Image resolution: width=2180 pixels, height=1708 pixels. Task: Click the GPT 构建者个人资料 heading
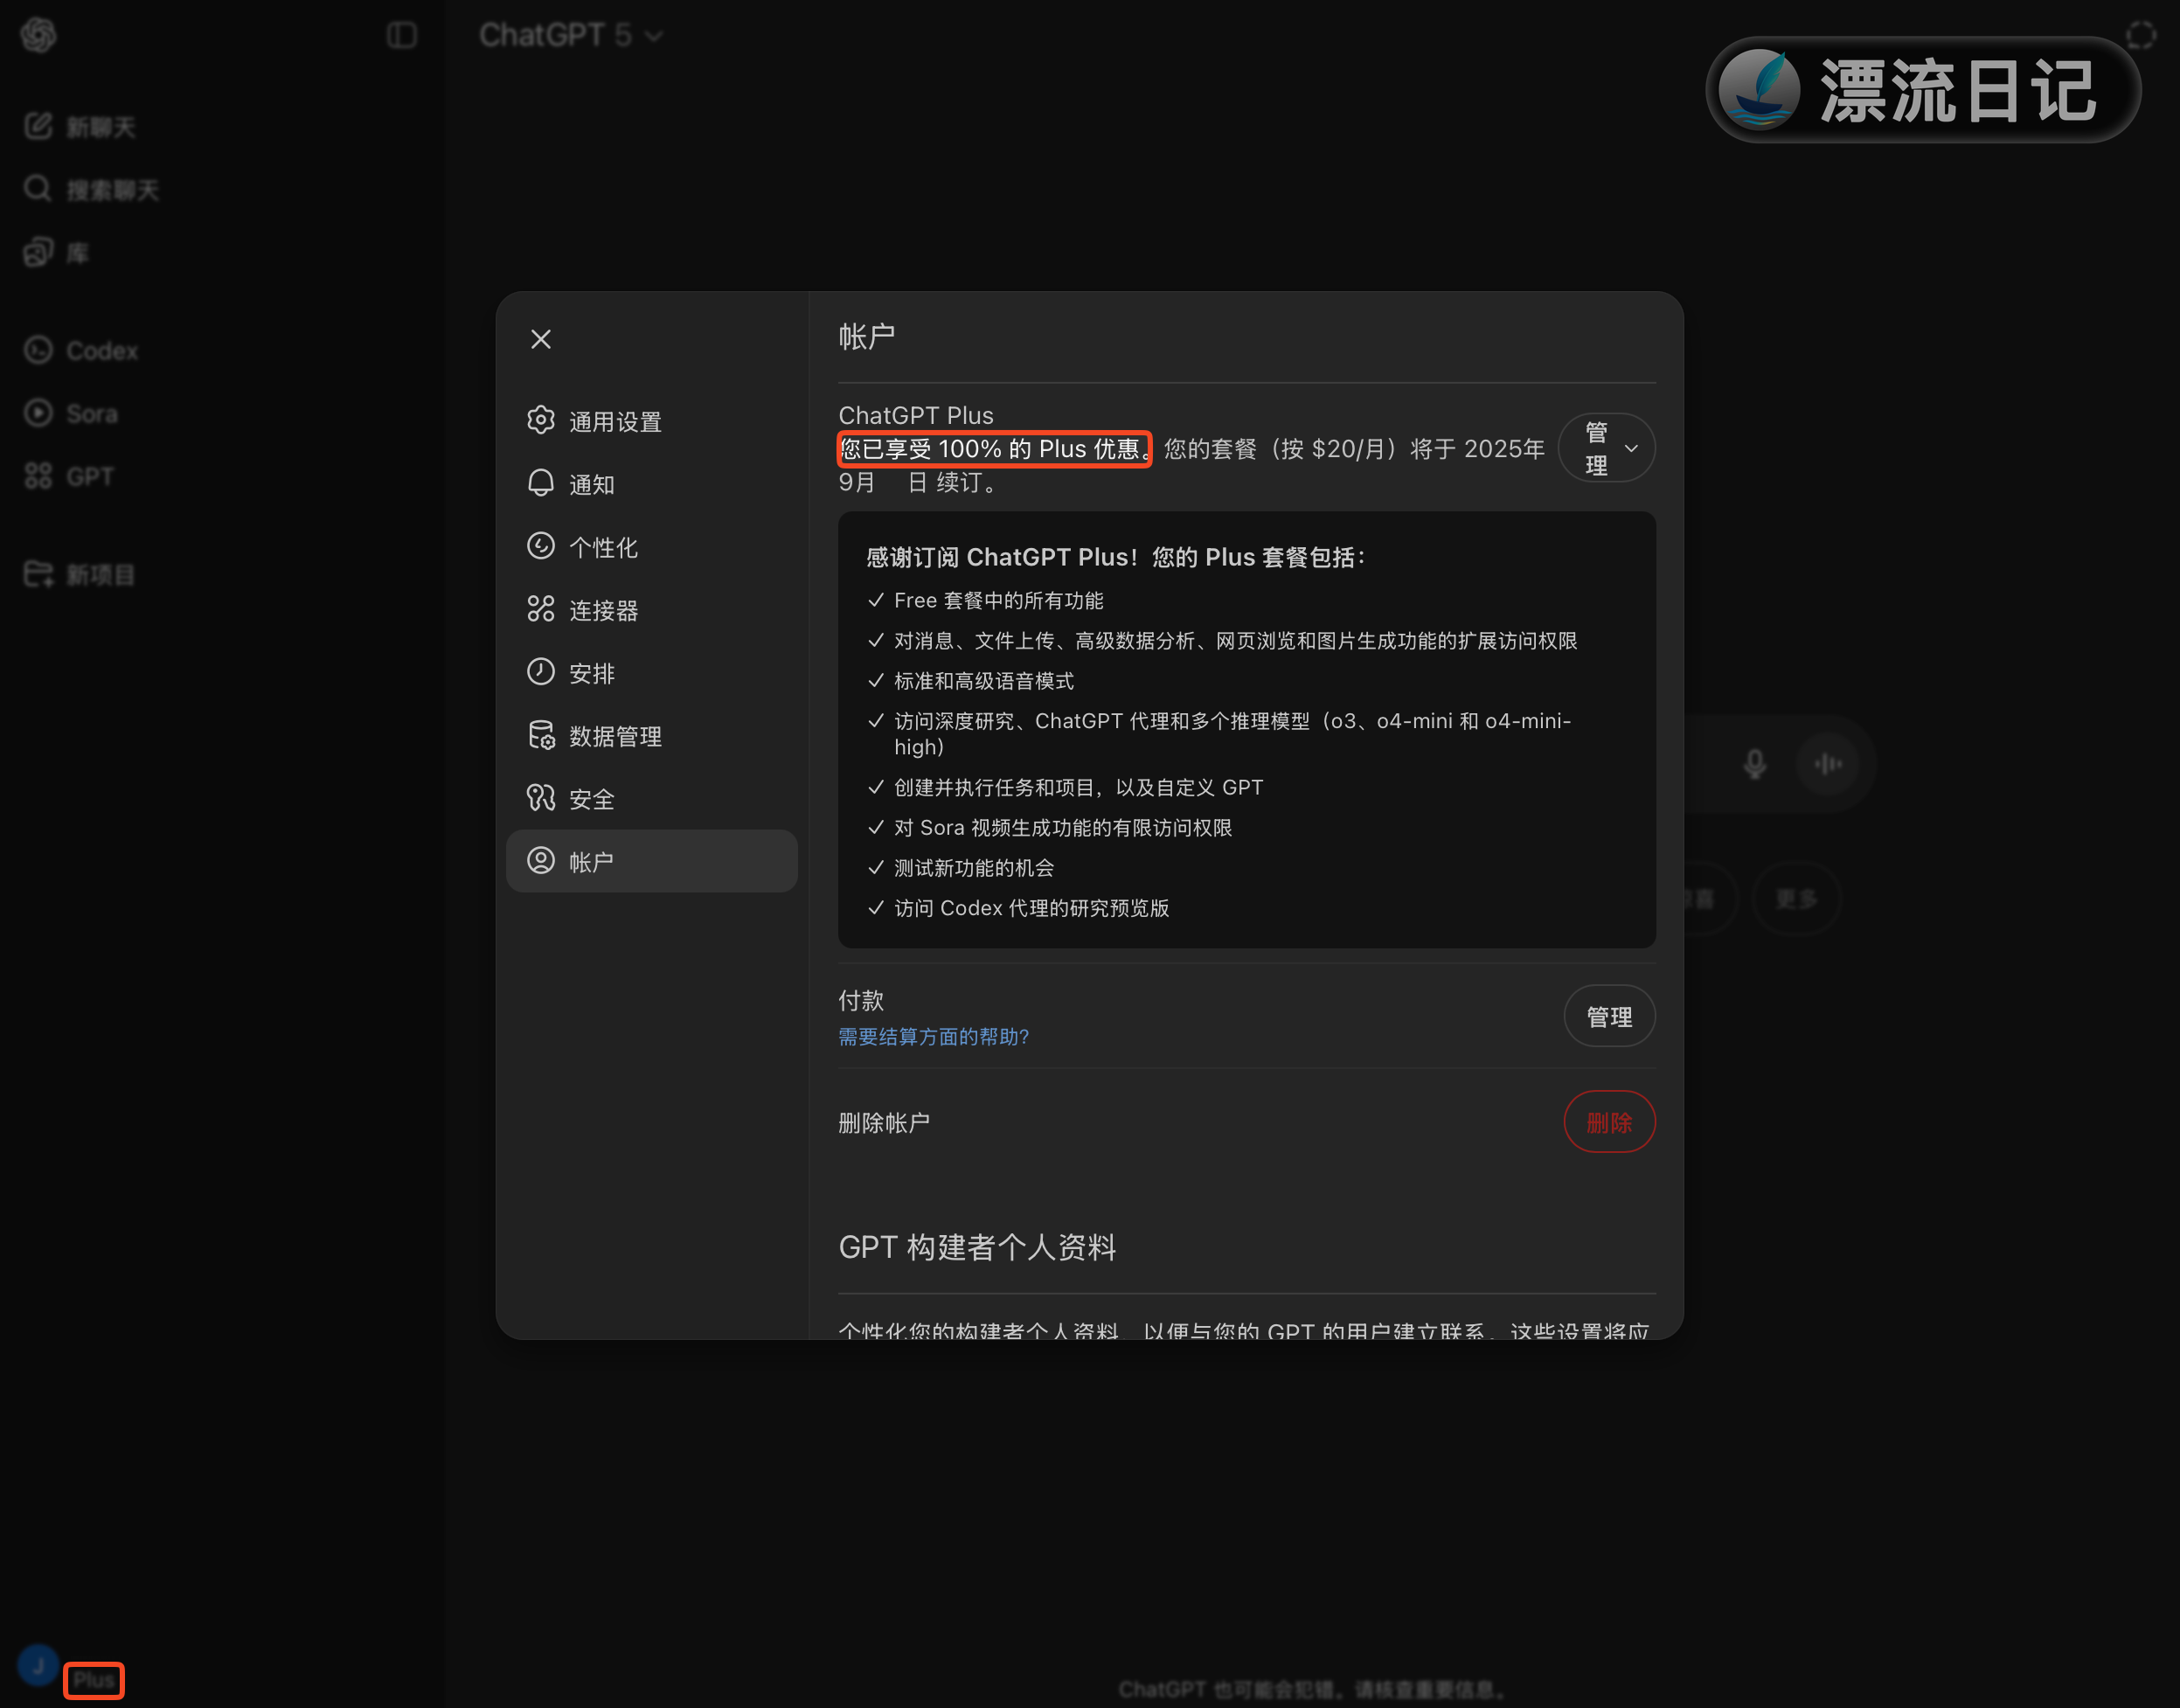click(x=977, y=1247)
